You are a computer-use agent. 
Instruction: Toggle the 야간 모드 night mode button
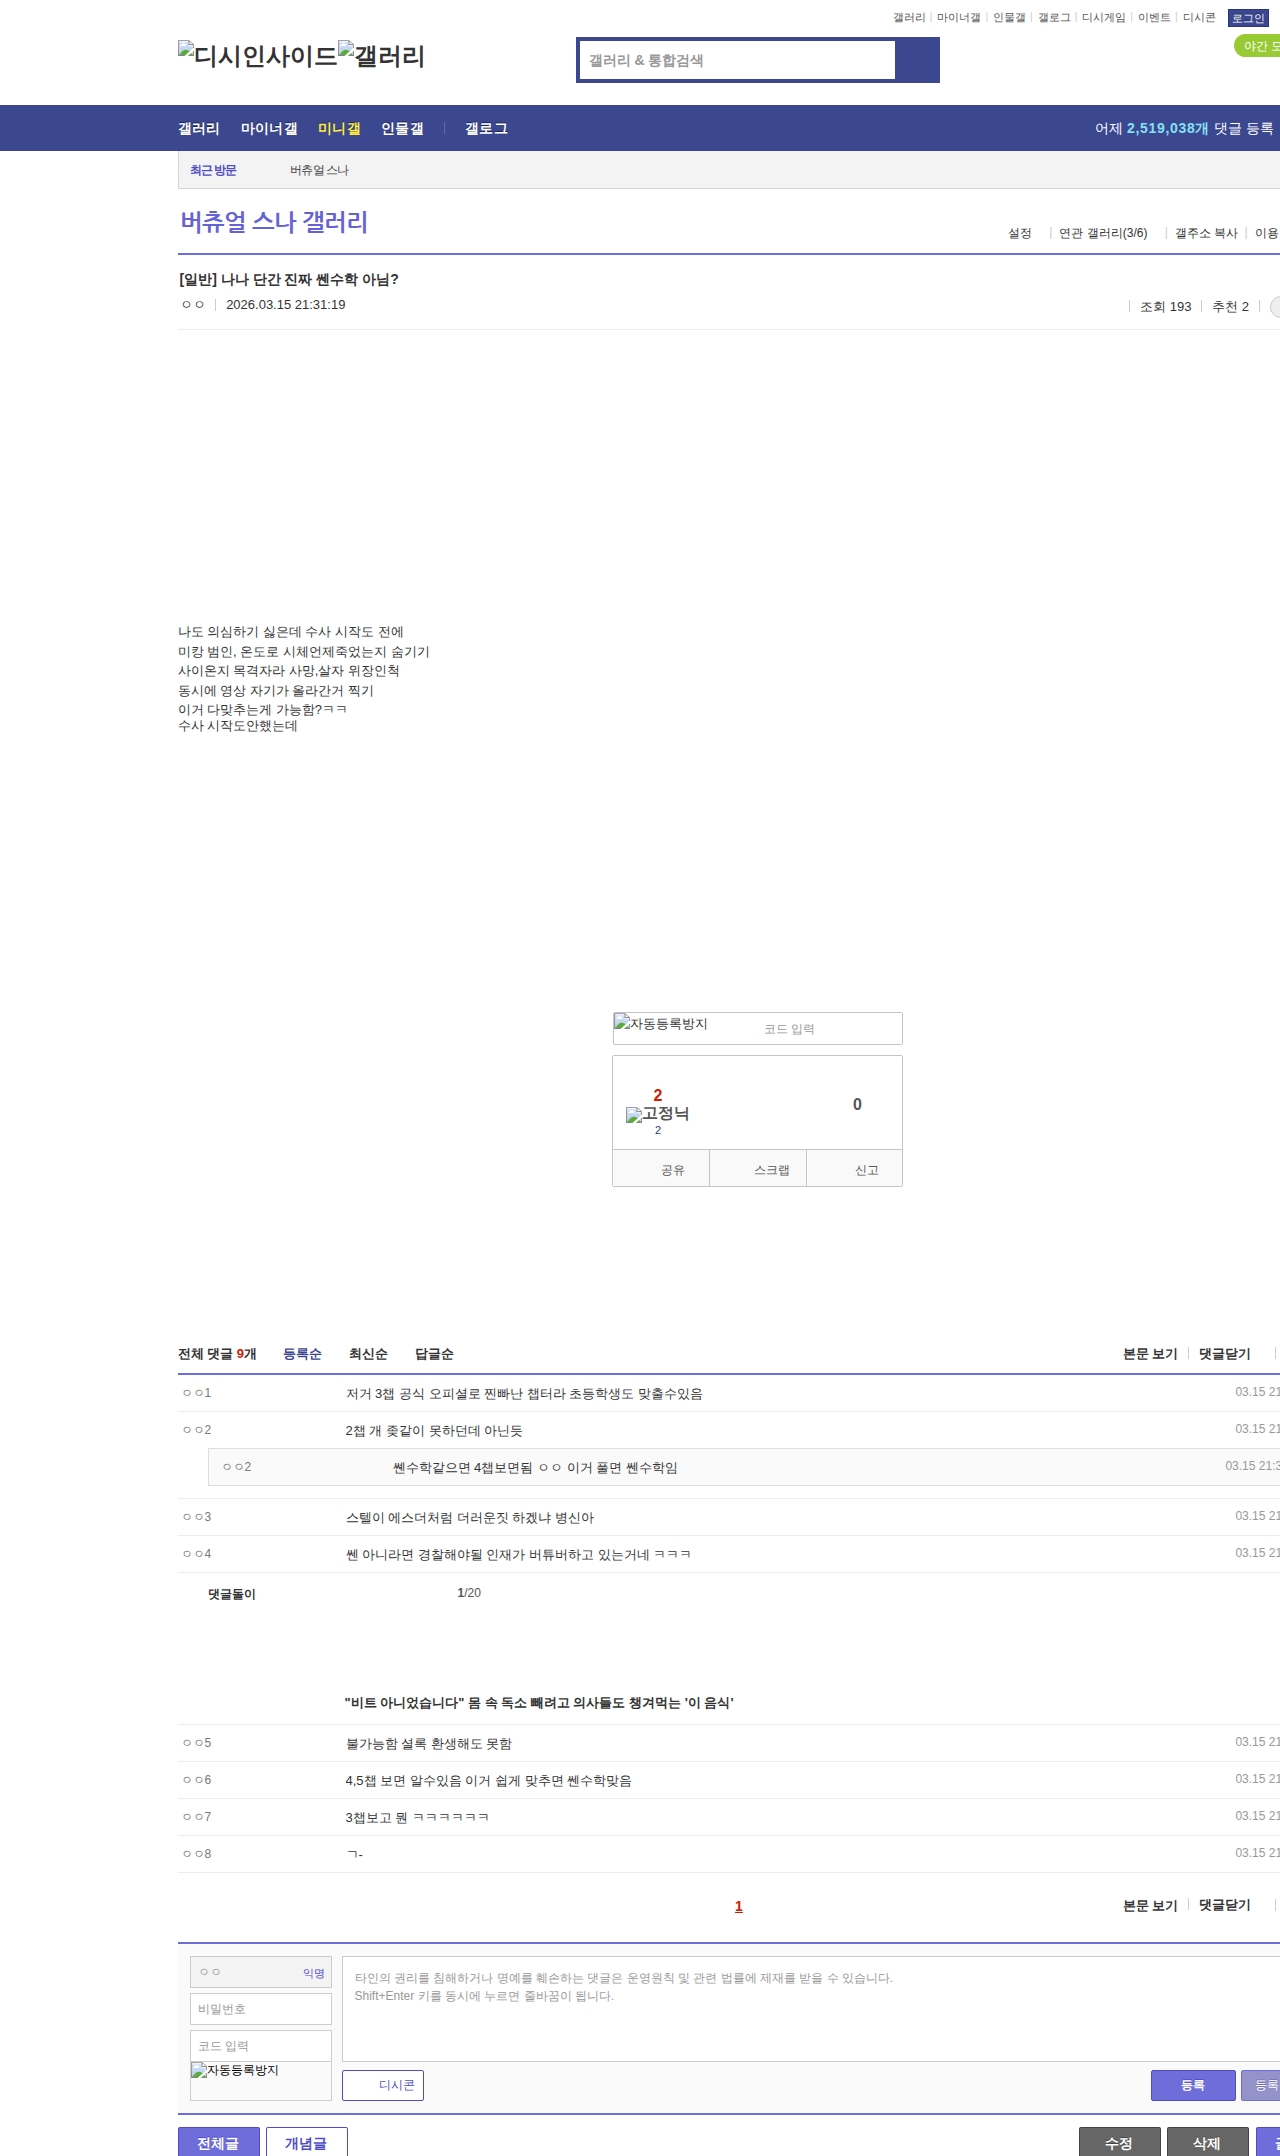pos(1258,46)
